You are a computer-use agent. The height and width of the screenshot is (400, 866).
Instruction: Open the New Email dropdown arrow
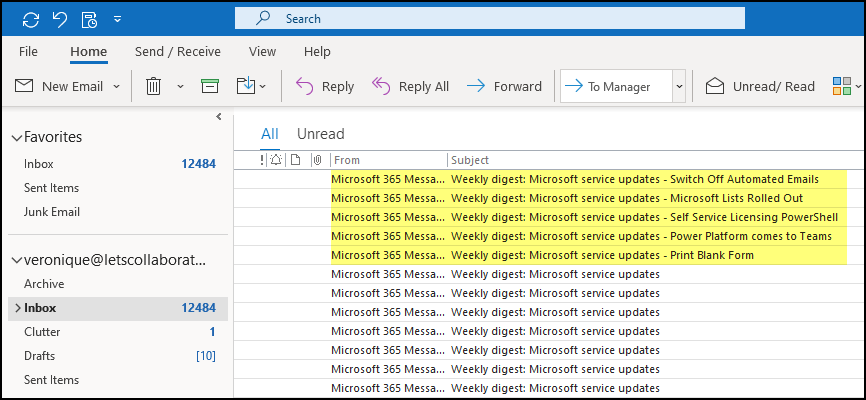coord(116,86)
